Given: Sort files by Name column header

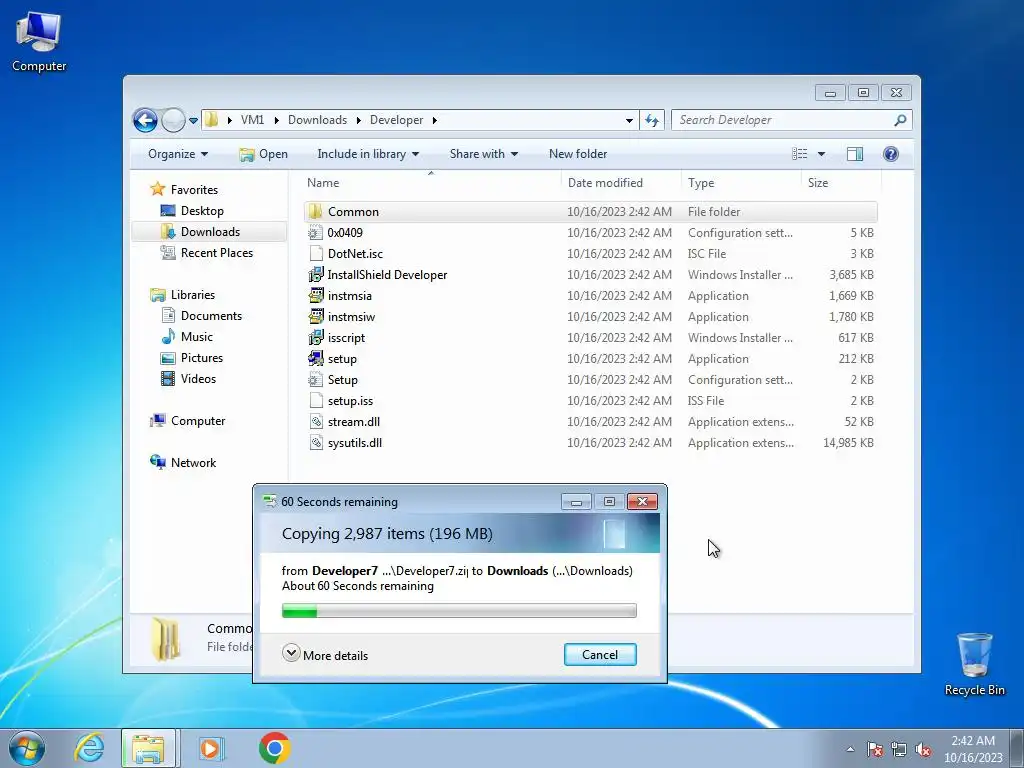Looking at the screenshot, I should pos(431,183).
